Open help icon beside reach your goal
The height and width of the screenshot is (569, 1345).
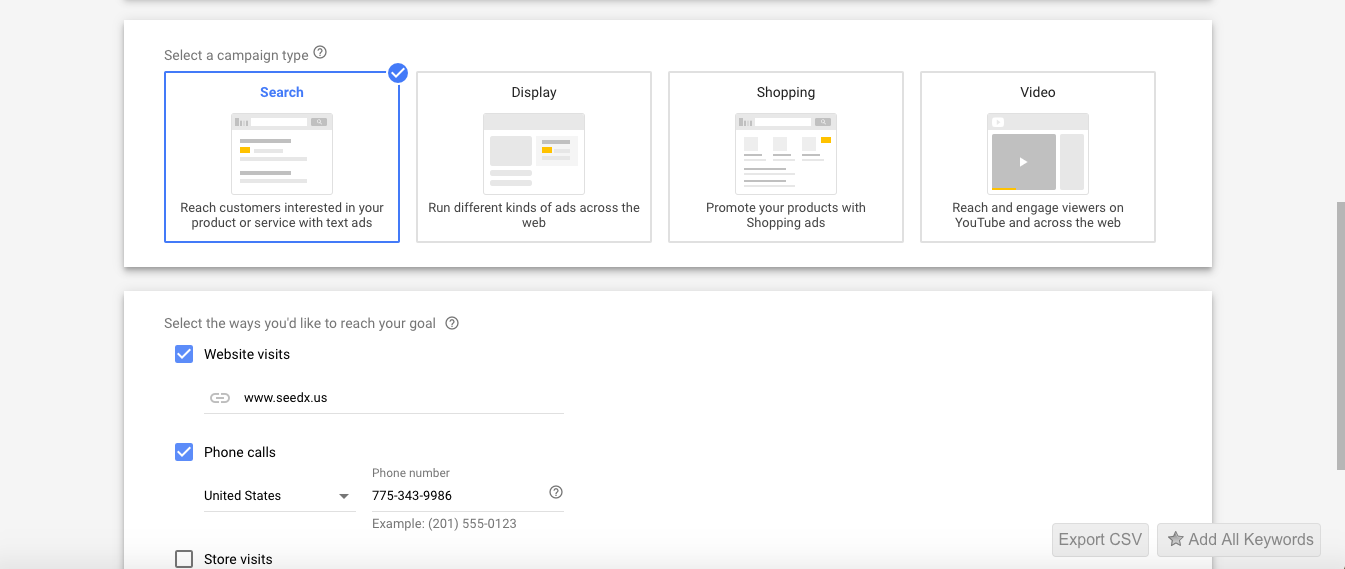452,323
